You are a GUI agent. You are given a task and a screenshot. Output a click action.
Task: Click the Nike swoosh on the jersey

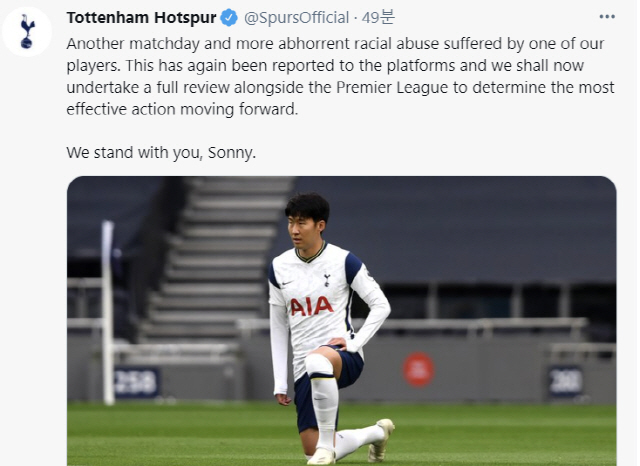pyautogui.click(x=287, y=283)
